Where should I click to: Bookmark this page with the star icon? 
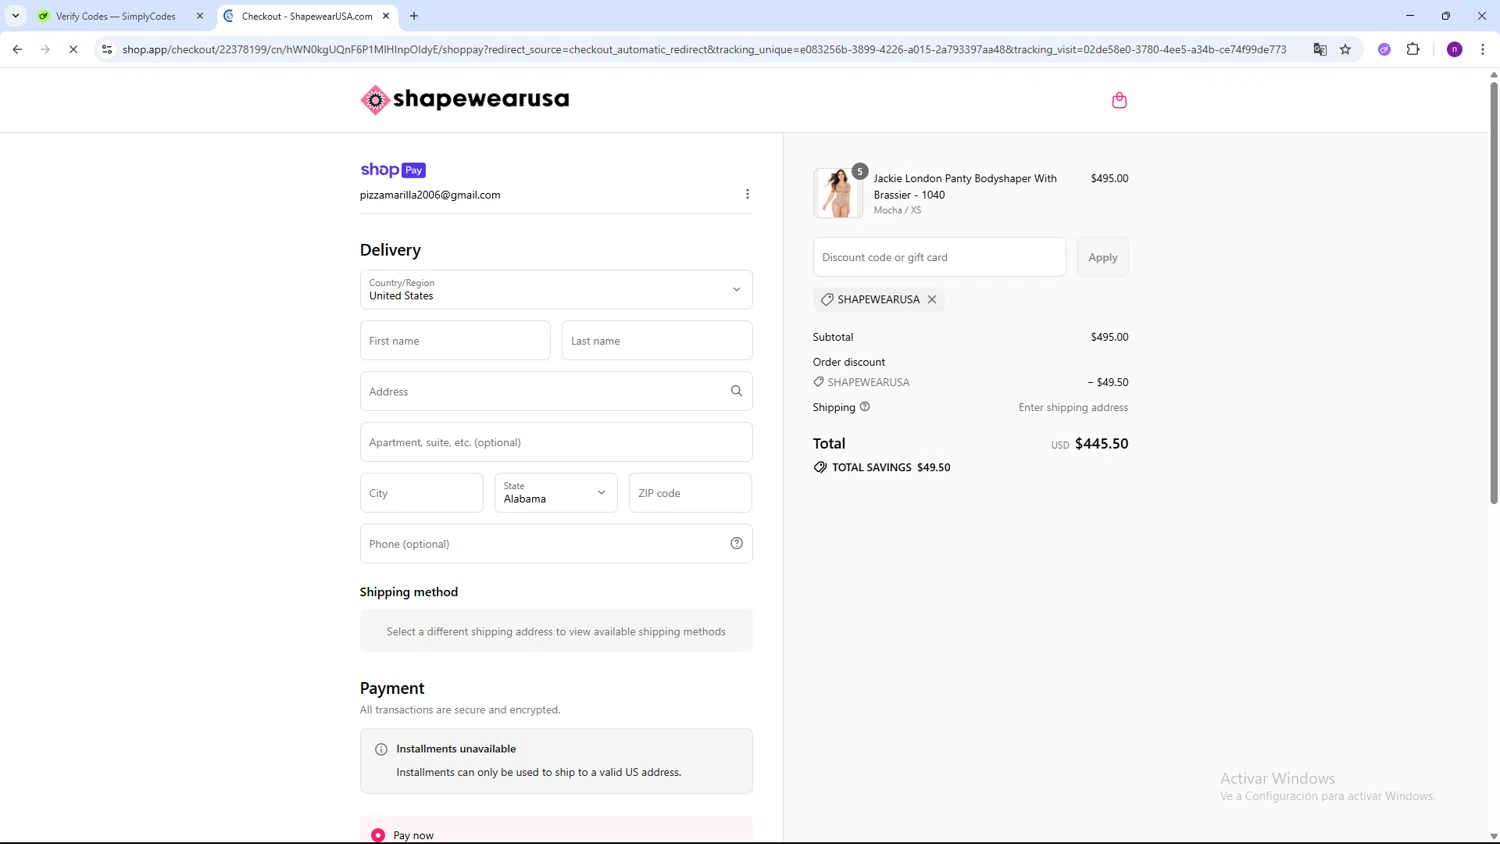[x=1345, y=49]
